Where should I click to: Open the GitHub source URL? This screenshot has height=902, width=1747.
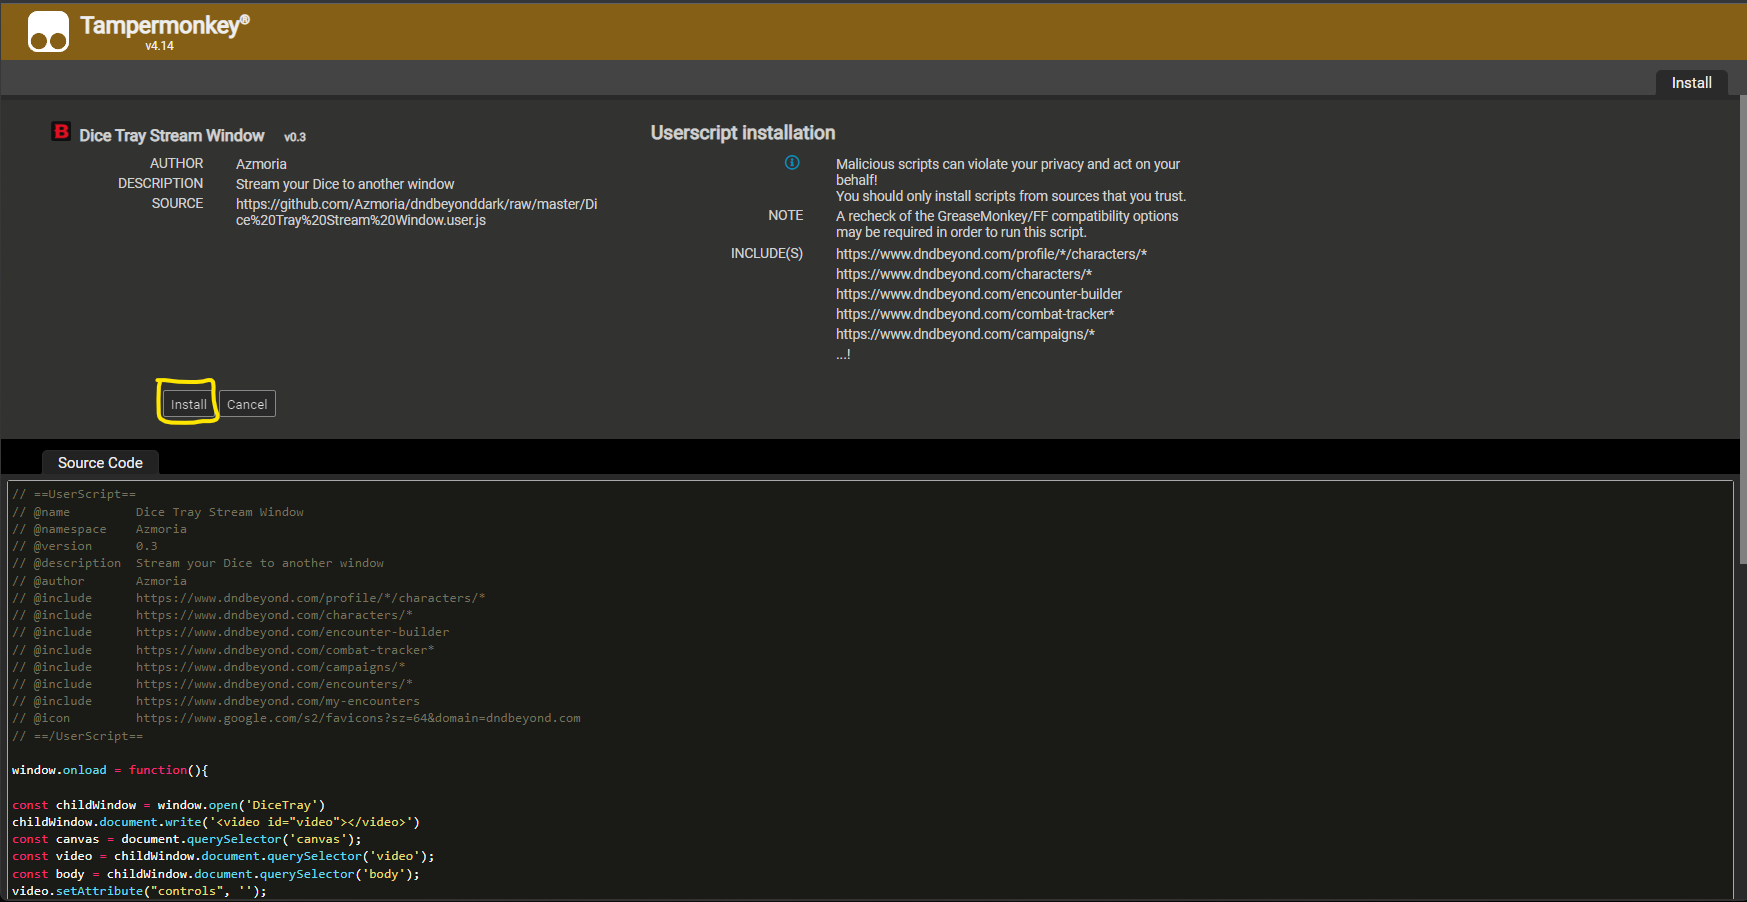416,211
